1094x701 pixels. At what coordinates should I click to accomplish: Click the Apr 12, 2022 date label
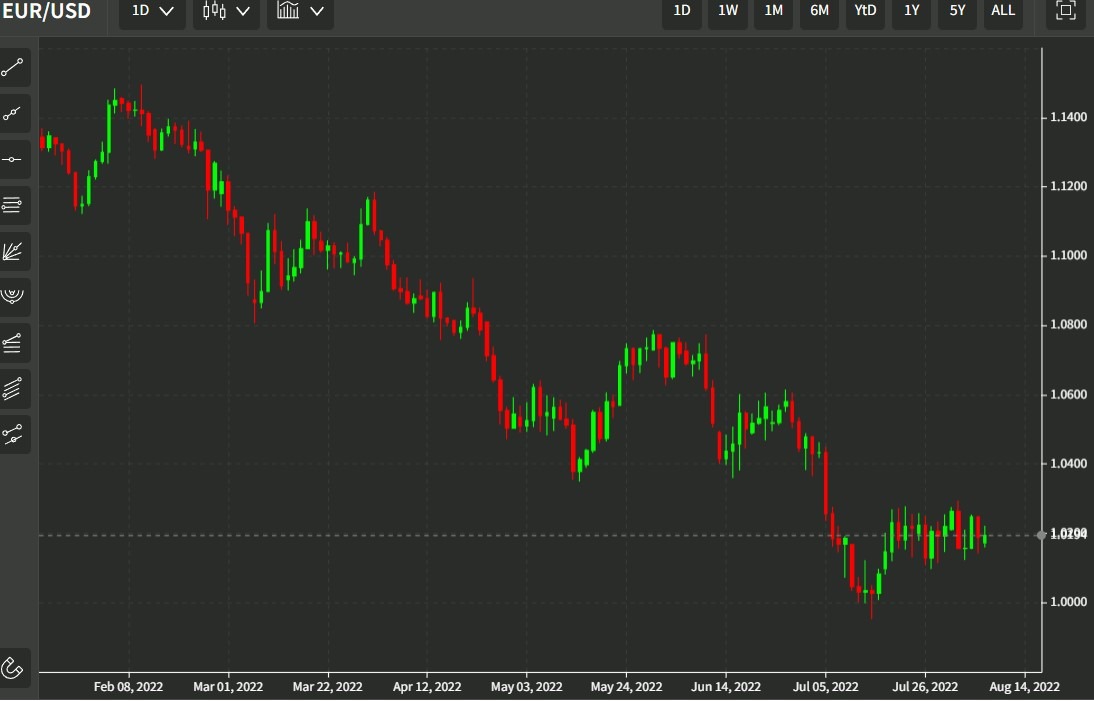point(427,687)
